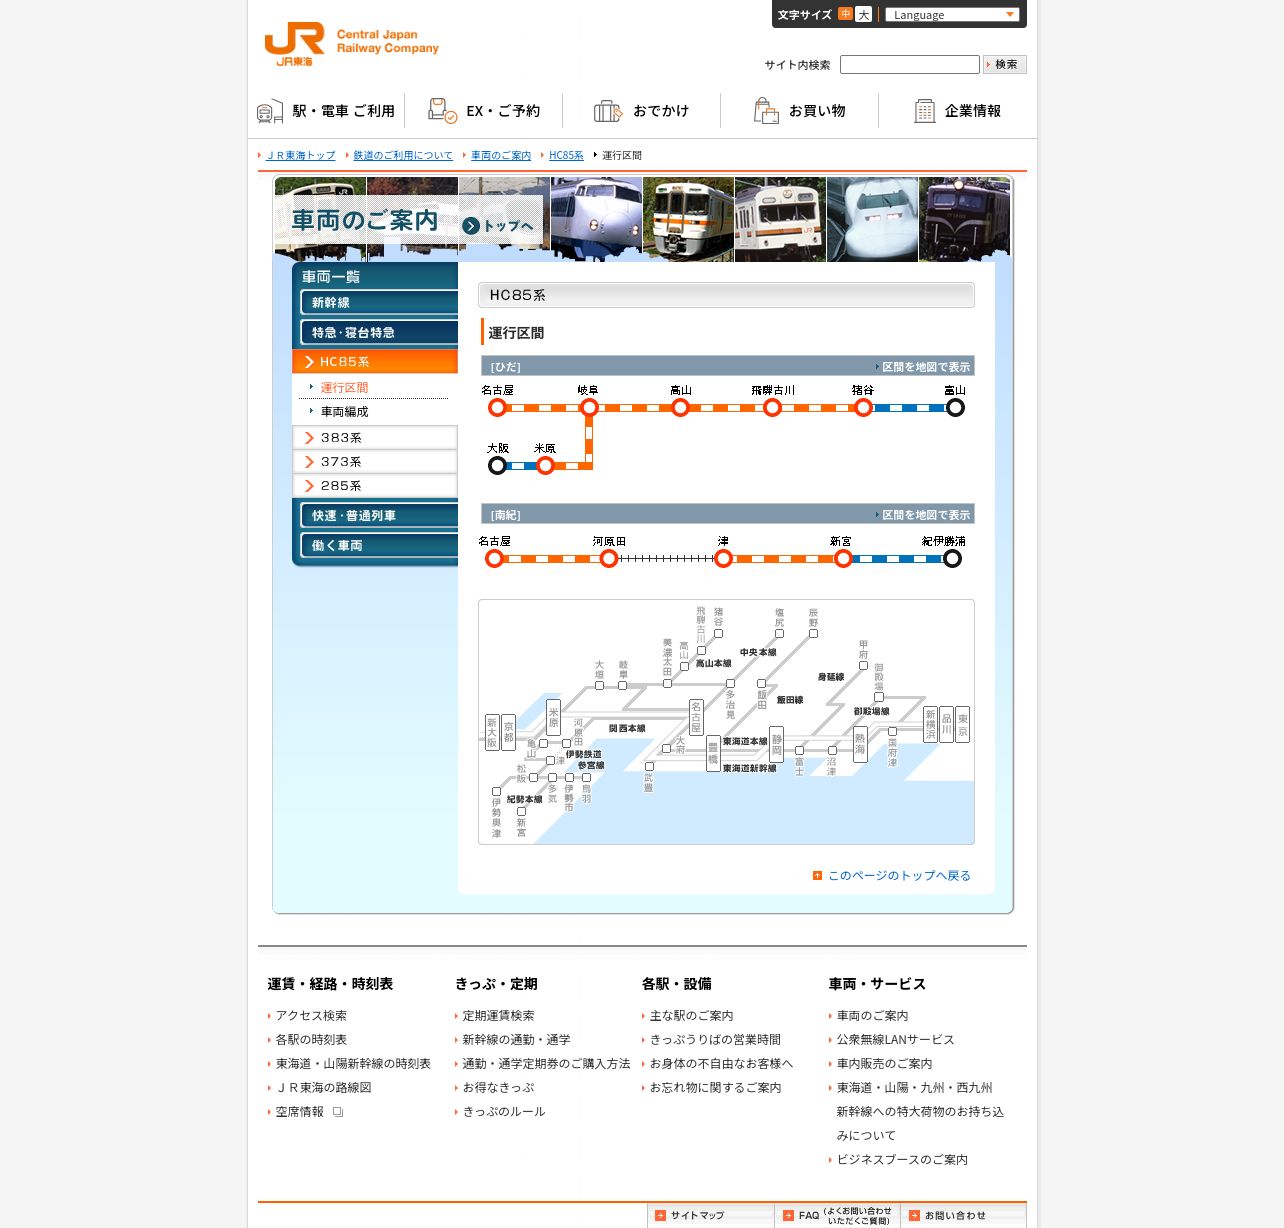
Task: Click the route network map image
Action: pos(726,722)
